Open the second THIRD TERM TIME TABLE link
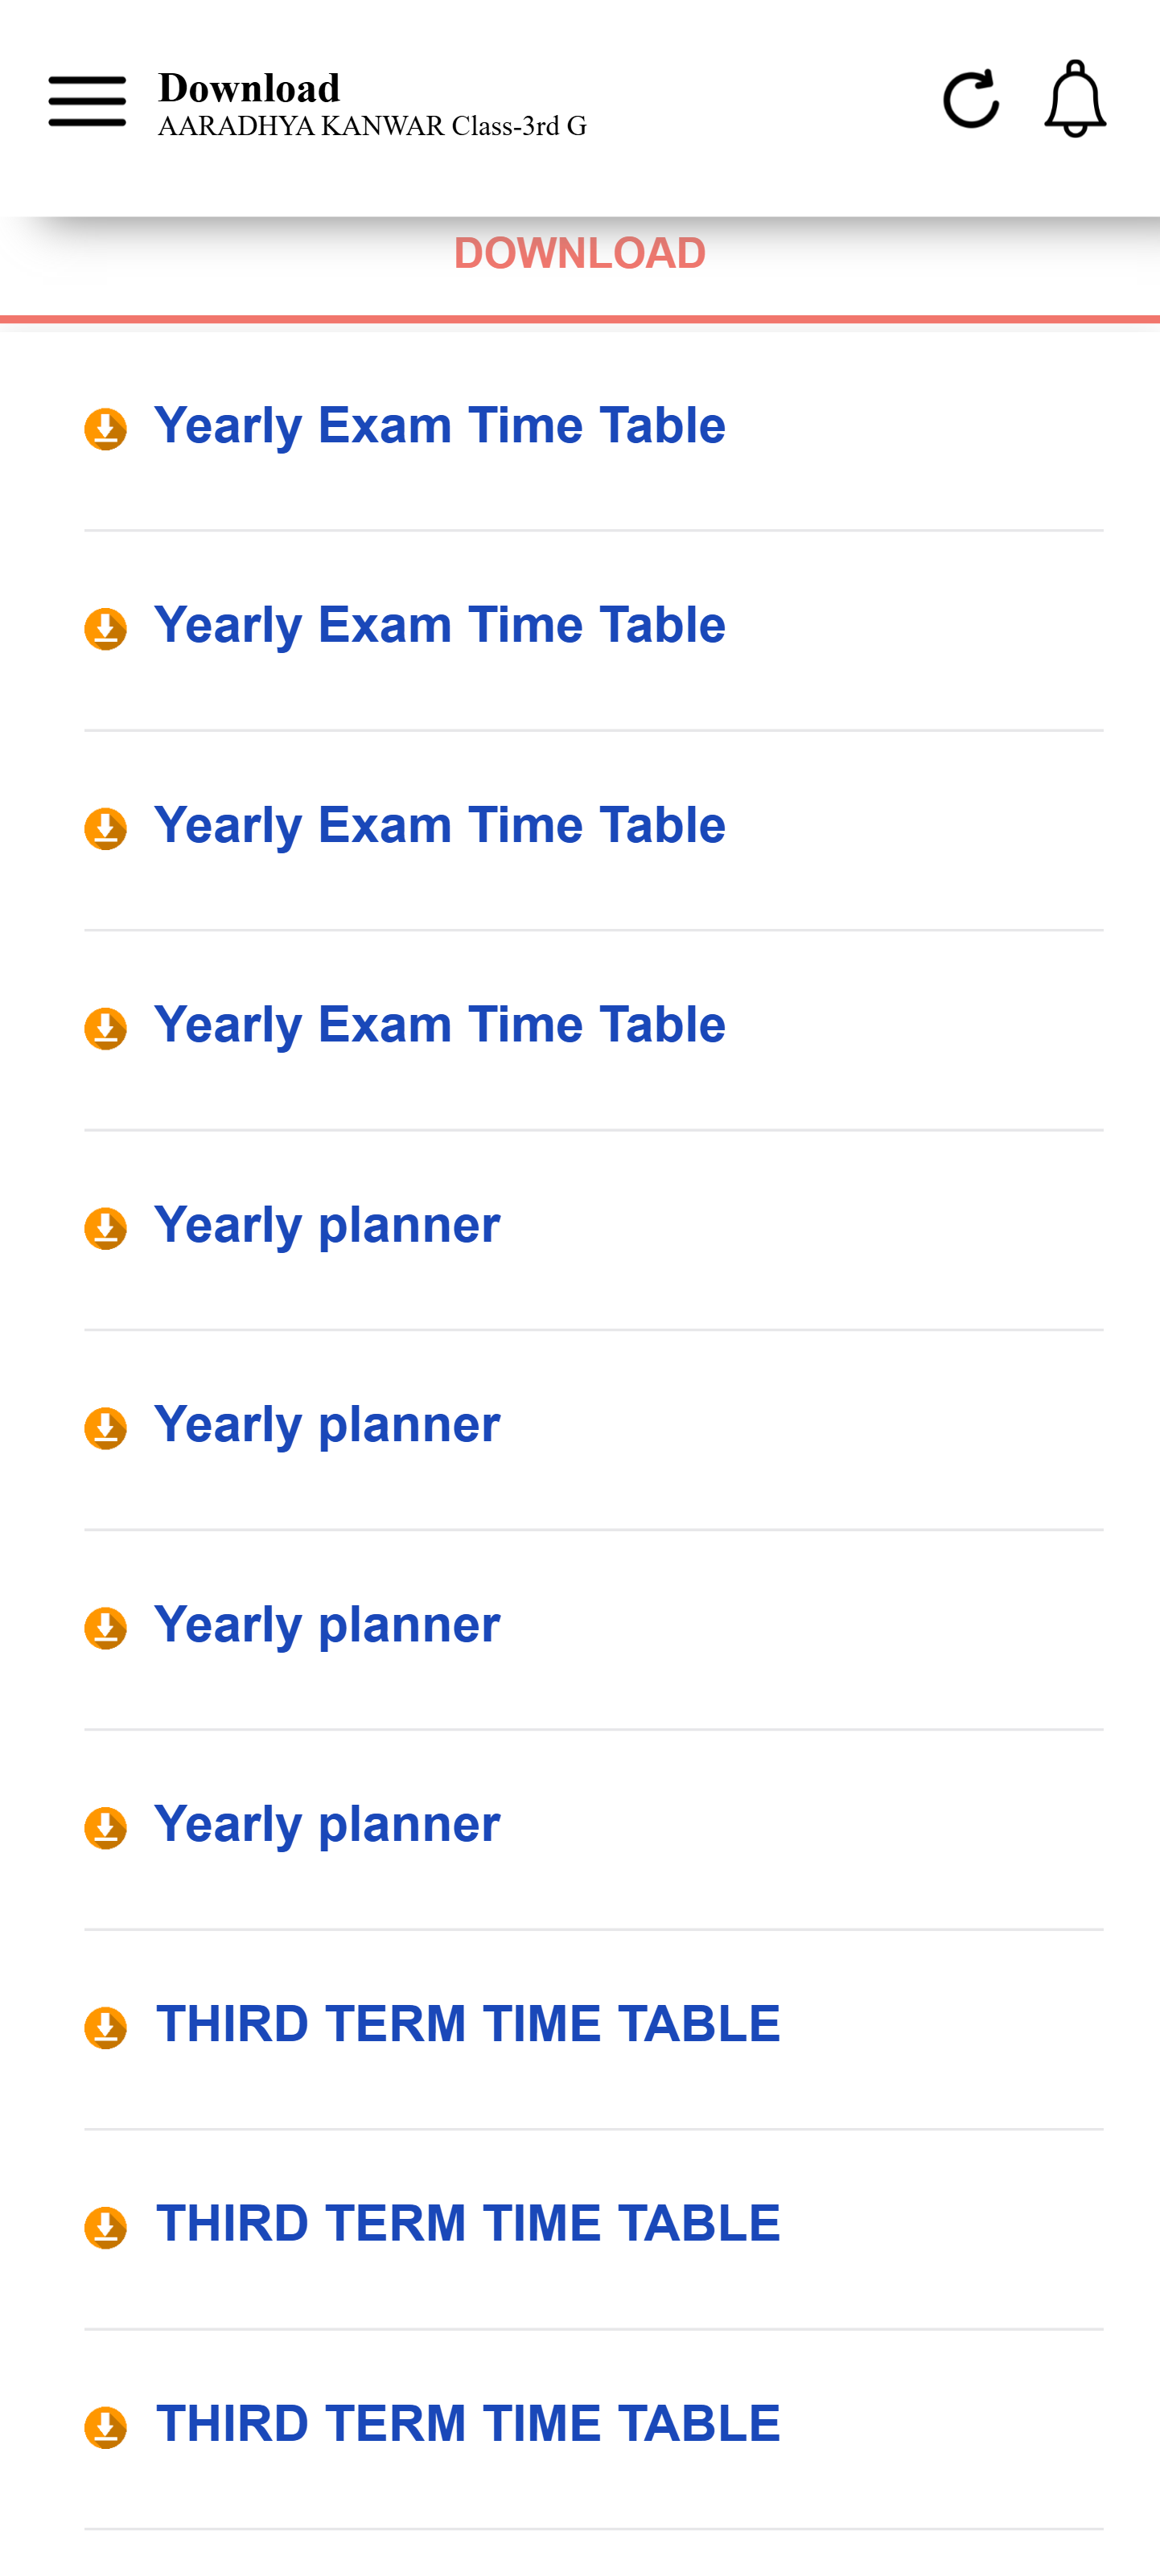This screenshot has height=2576, width=1160. click(x=468, y=2223)
